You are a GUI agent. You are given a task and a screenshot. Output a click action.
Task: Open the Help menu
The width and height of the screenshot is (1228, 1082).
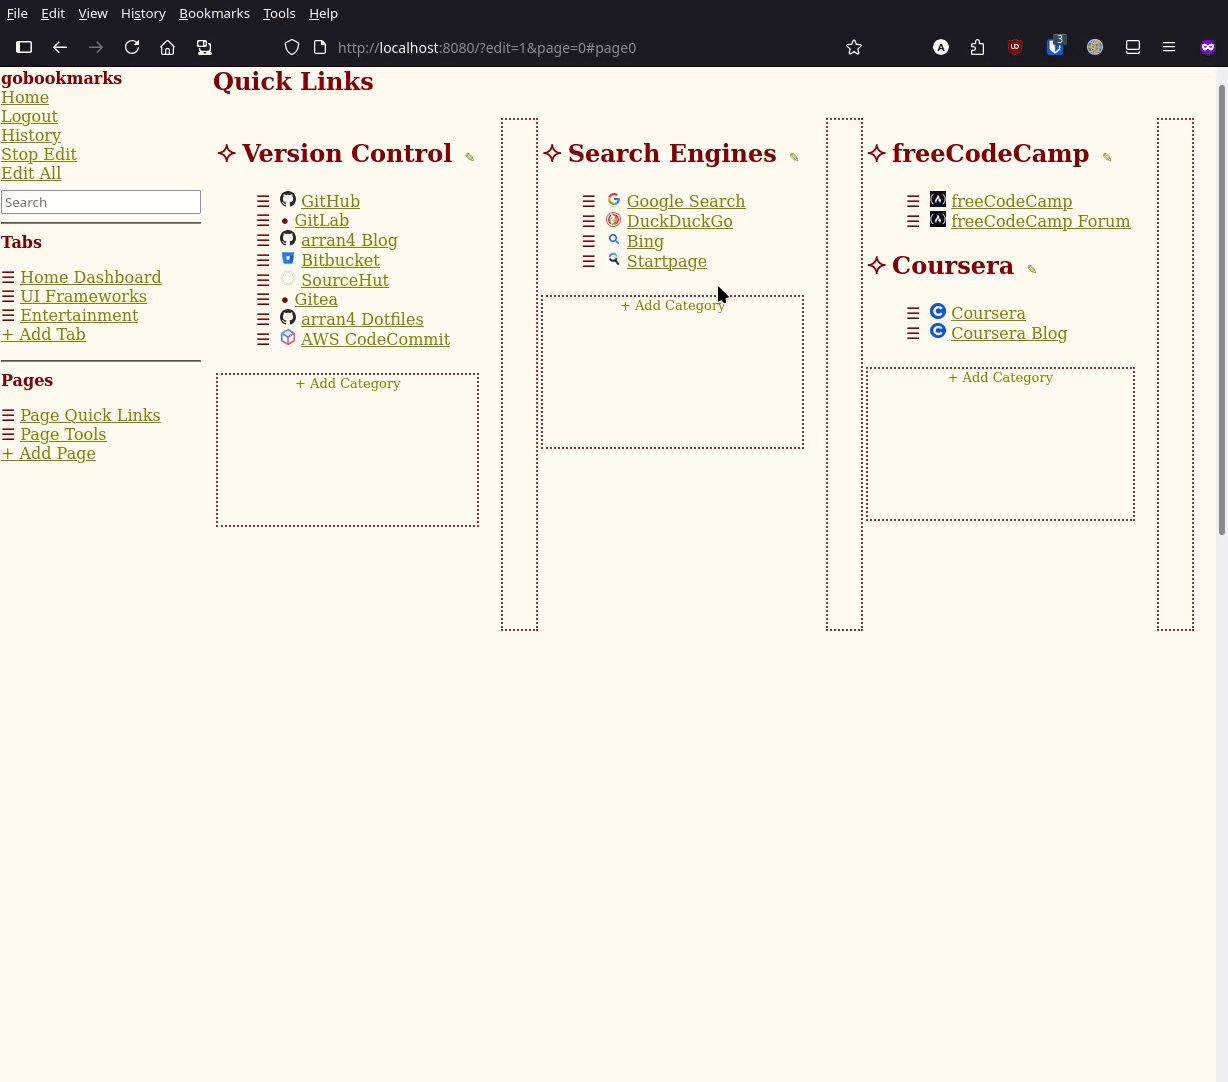pyautogui.click(x=323, y=13)
